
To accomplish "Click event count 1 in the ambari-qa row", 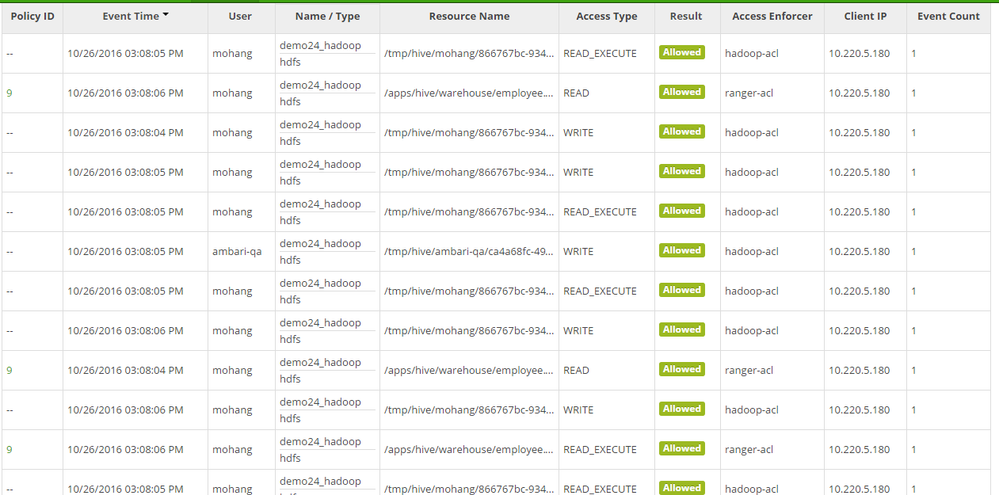I will (914, 252).
